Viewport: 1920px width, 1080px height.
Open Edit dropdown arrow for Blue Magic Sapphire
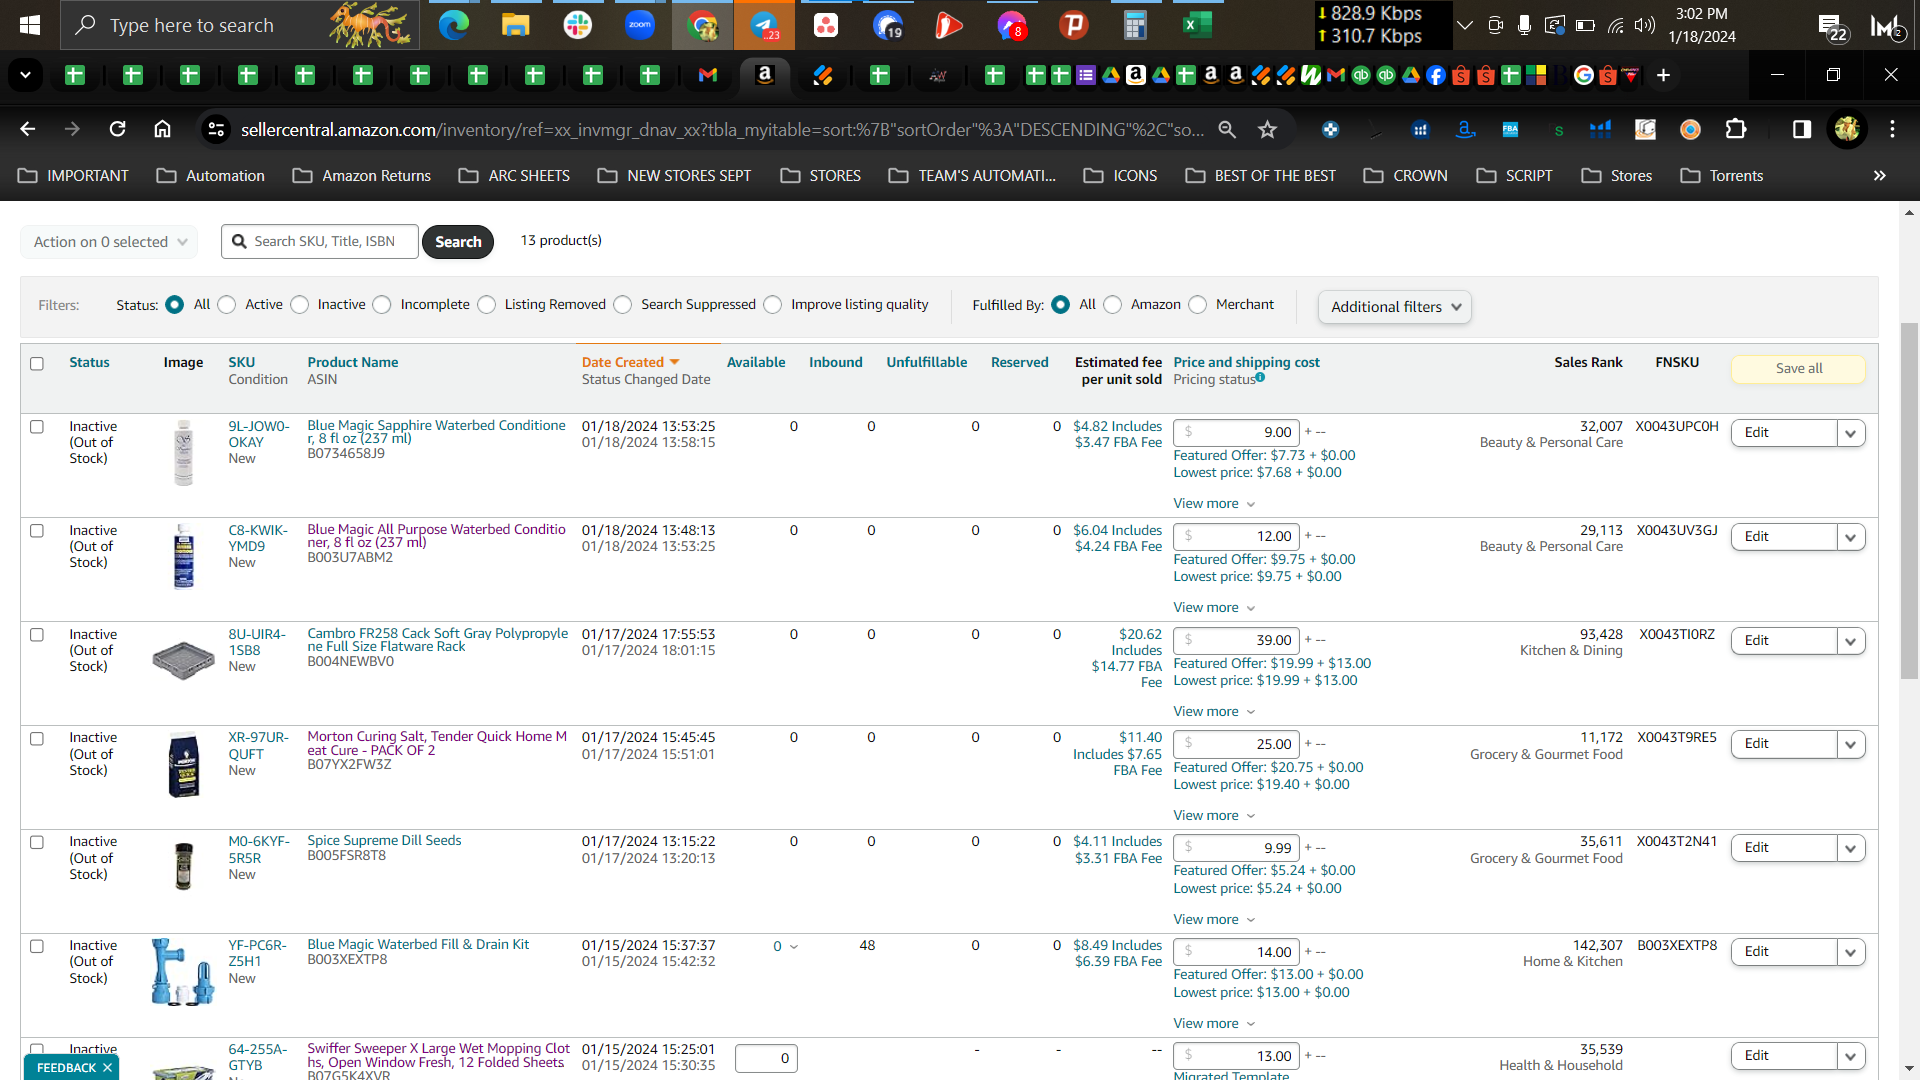pyautogui.click(x=1851, y=433)
